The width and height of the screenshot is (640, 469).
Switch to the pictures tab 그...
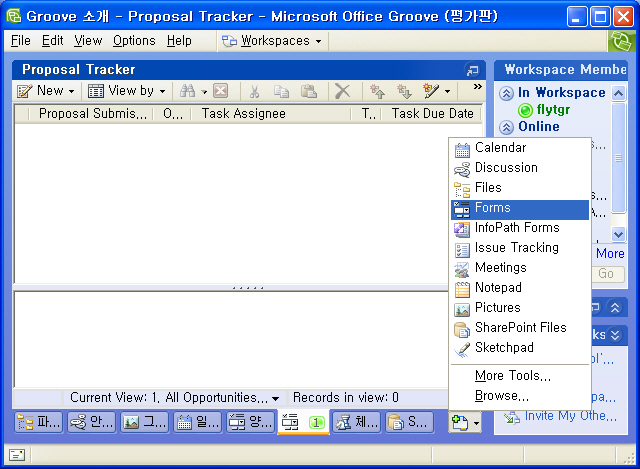[x=144, y=422]
